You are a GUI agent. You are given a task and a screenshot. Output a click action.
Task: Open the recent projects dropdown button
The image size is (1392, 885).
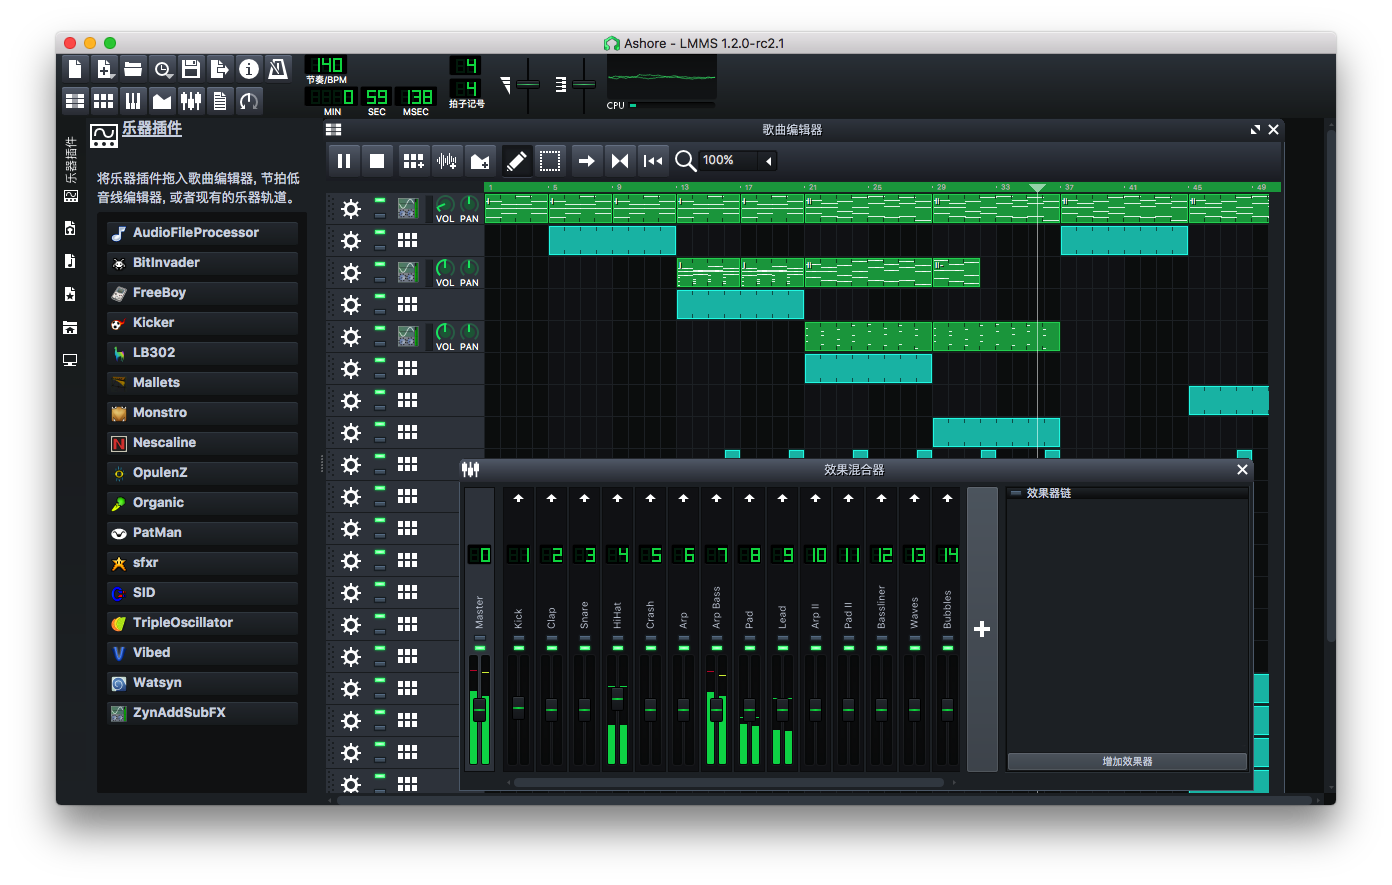pos(162,69)
